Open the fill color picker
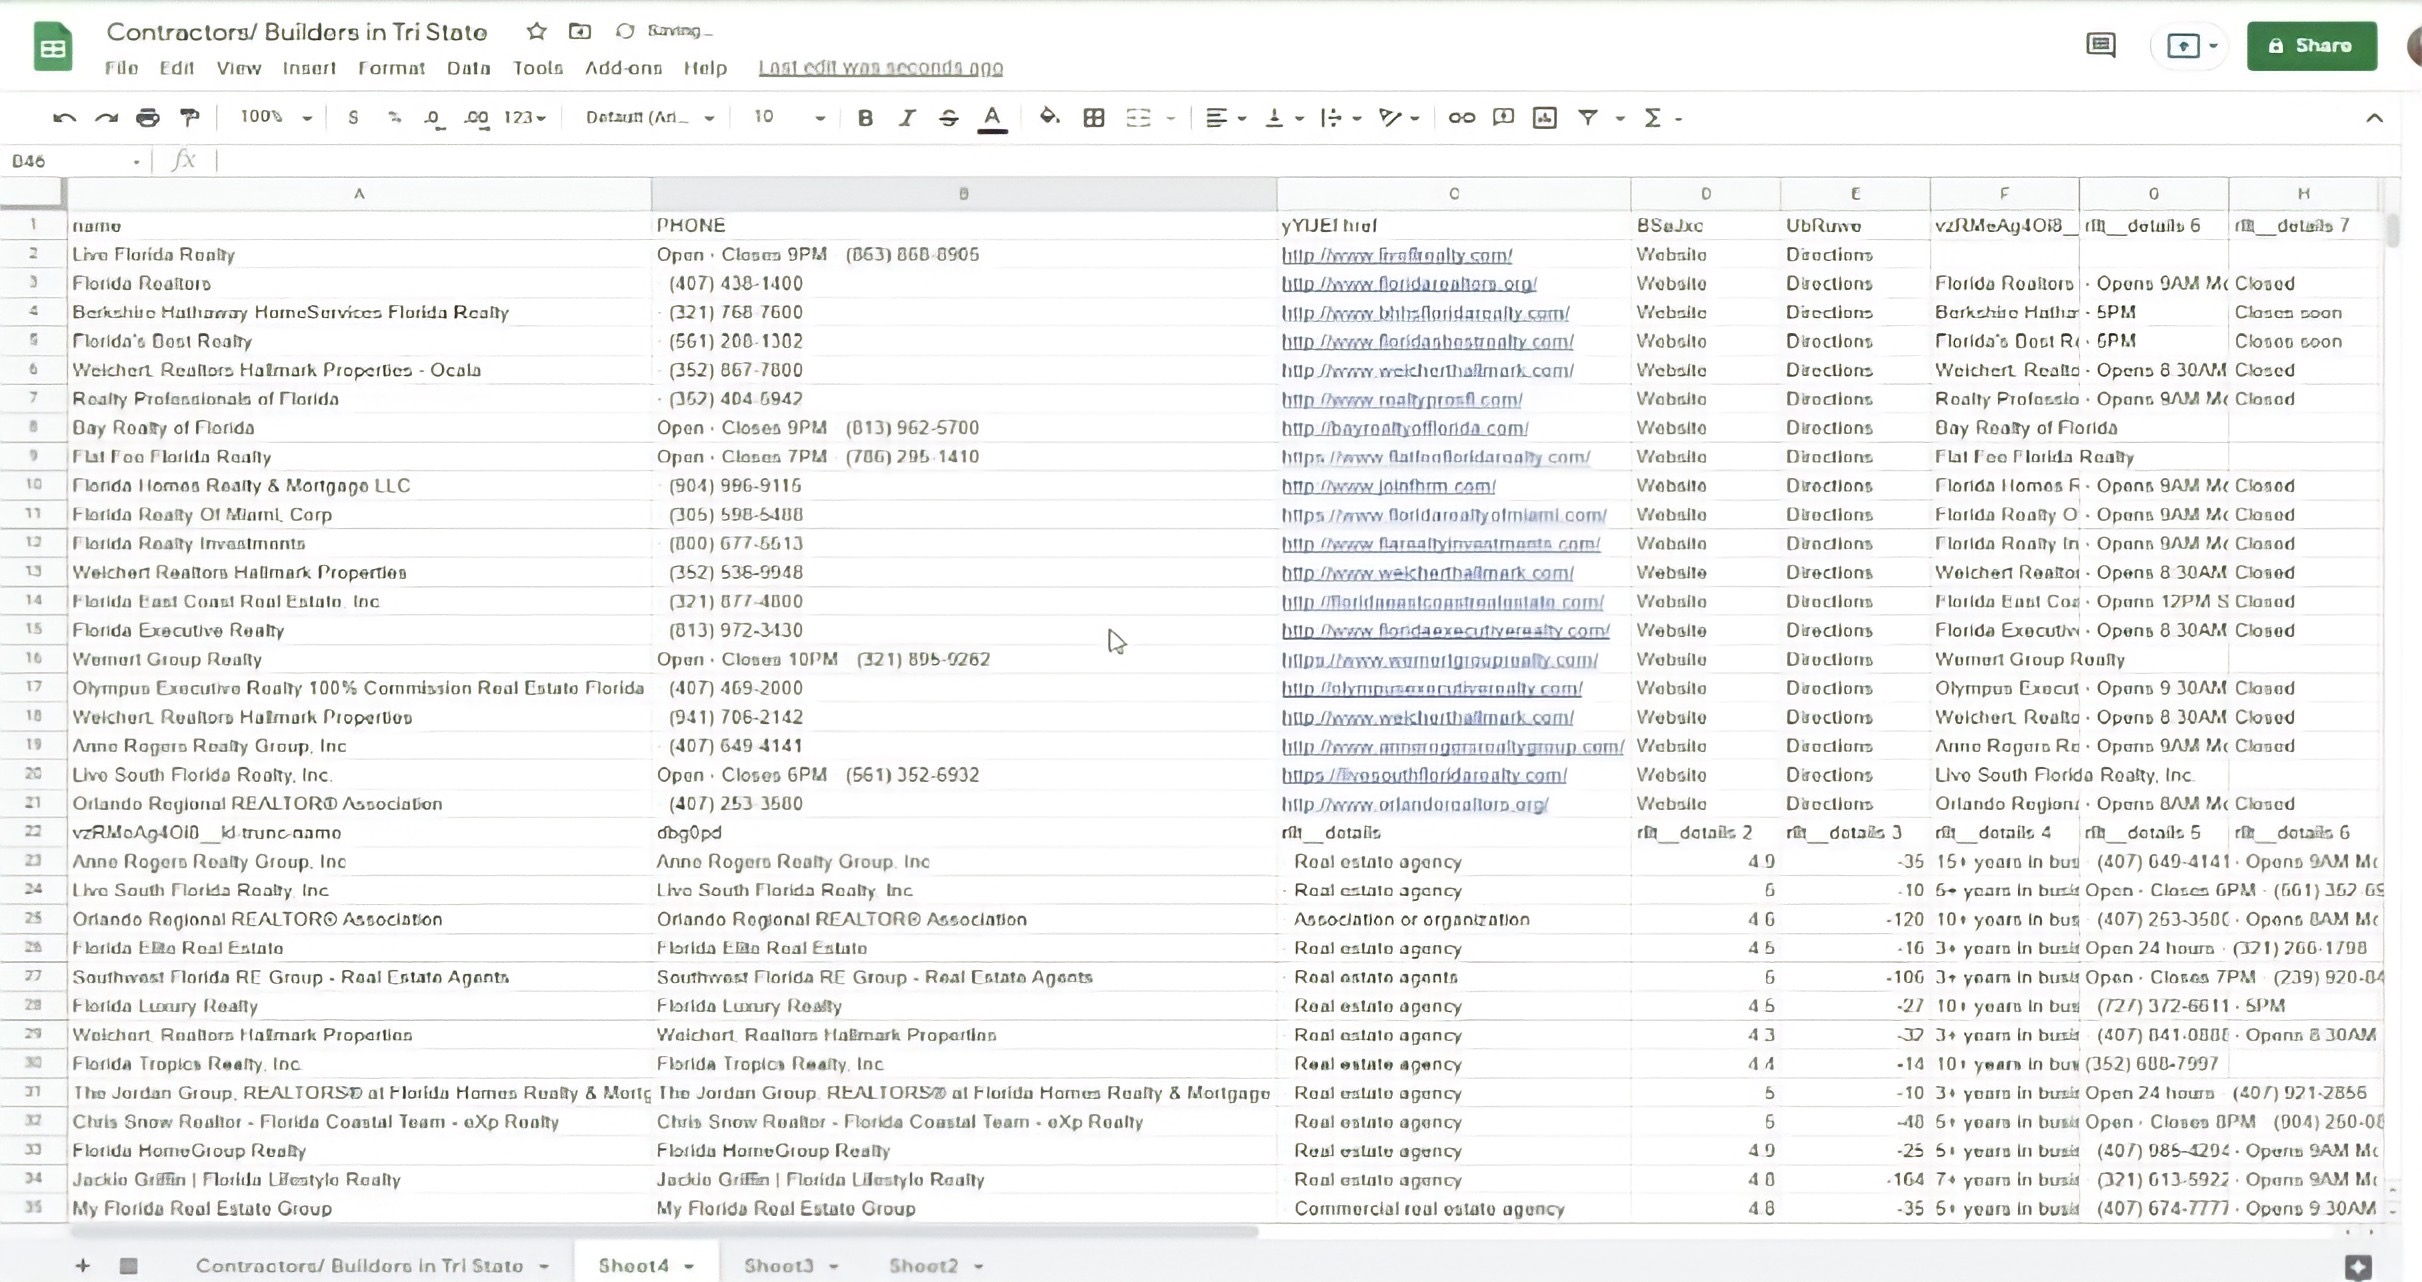 coord(1049,117)
